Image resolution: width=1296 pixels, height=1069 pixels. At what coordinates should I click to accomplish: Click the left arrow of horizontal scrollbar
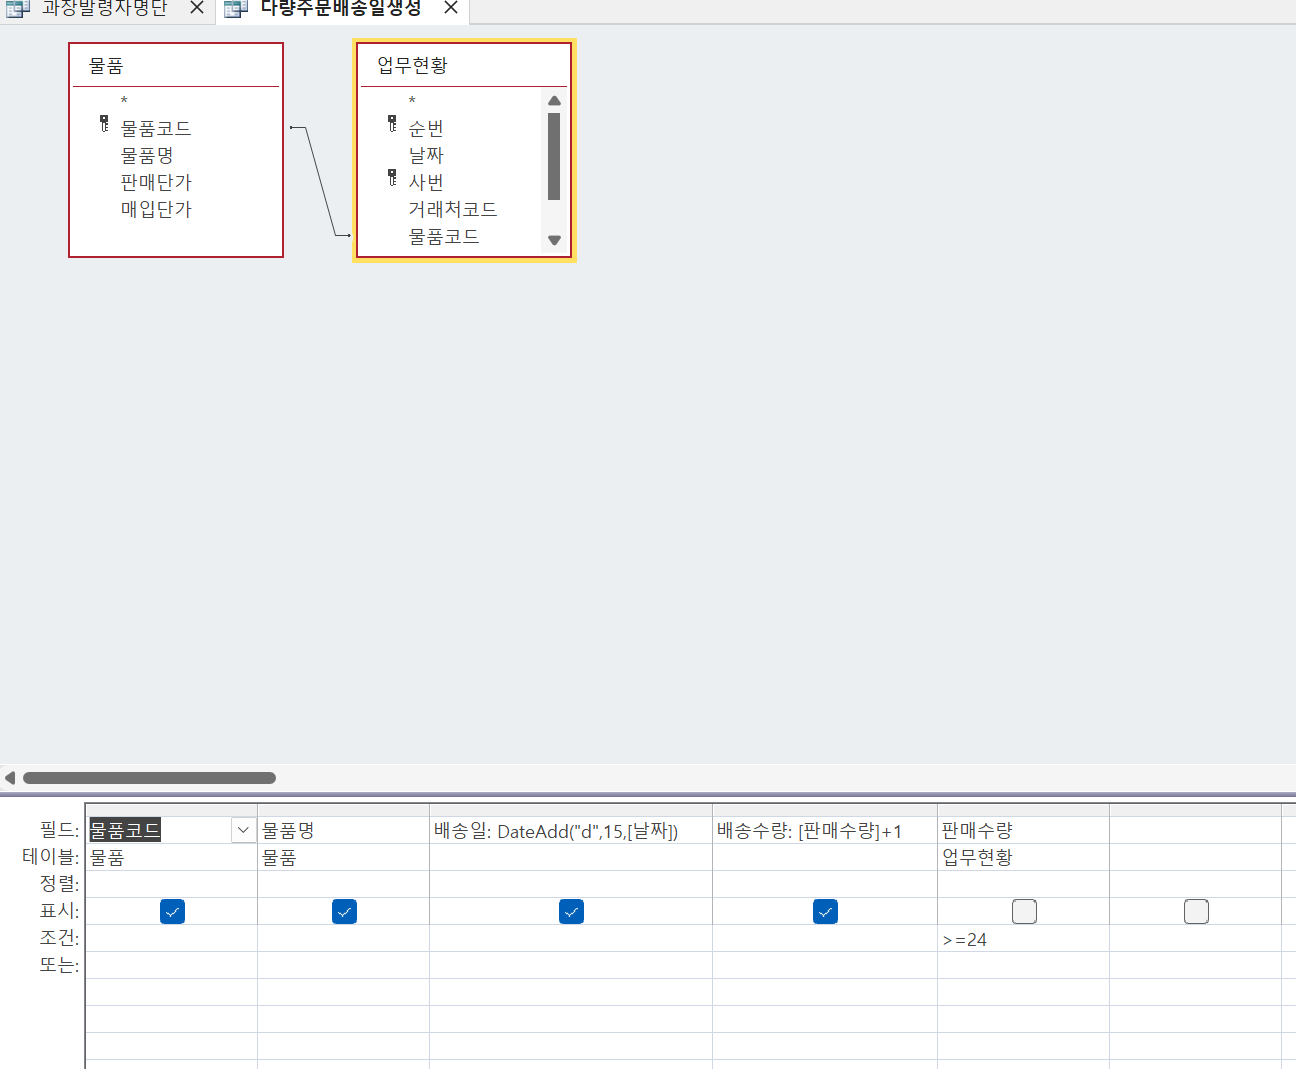[10, 778]
